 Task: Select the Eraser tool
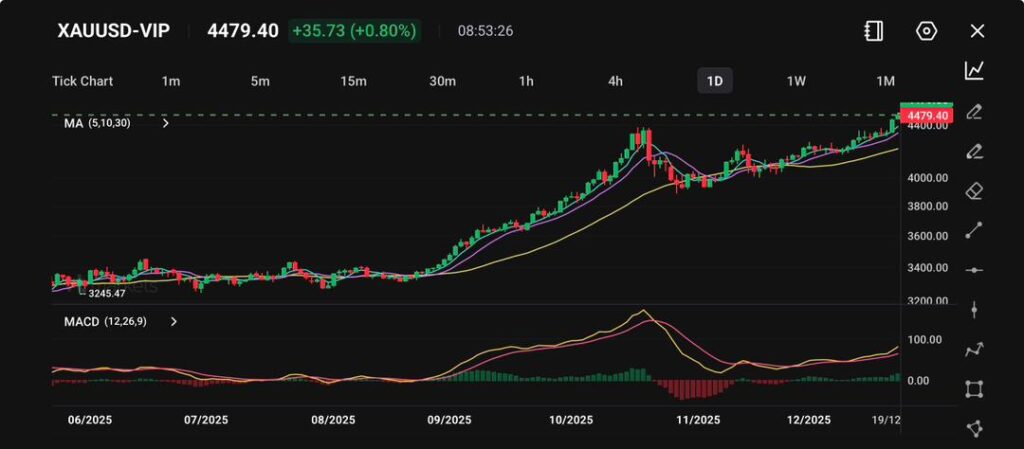(x=974, y=190)
